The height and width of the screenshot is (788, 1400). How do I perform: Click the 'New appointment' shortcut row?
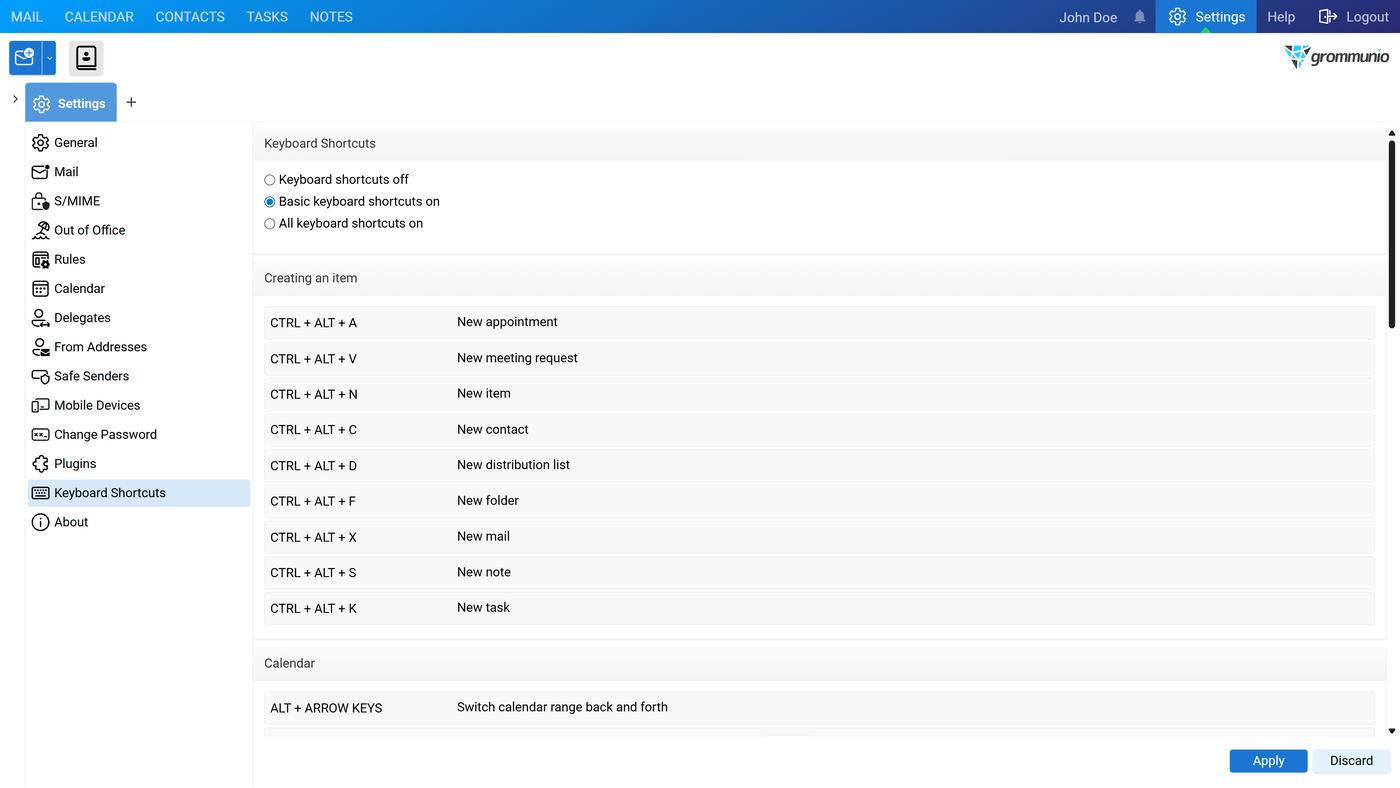point(819,323)
